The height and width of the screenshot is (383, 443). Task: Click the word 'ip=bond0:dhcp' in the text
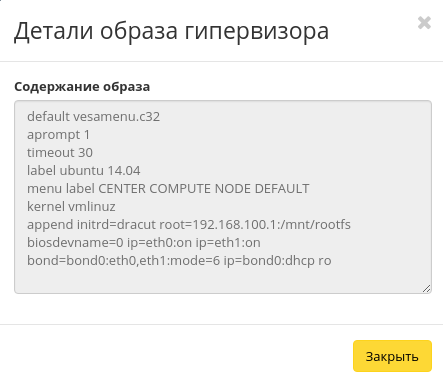tap(269, 261)
